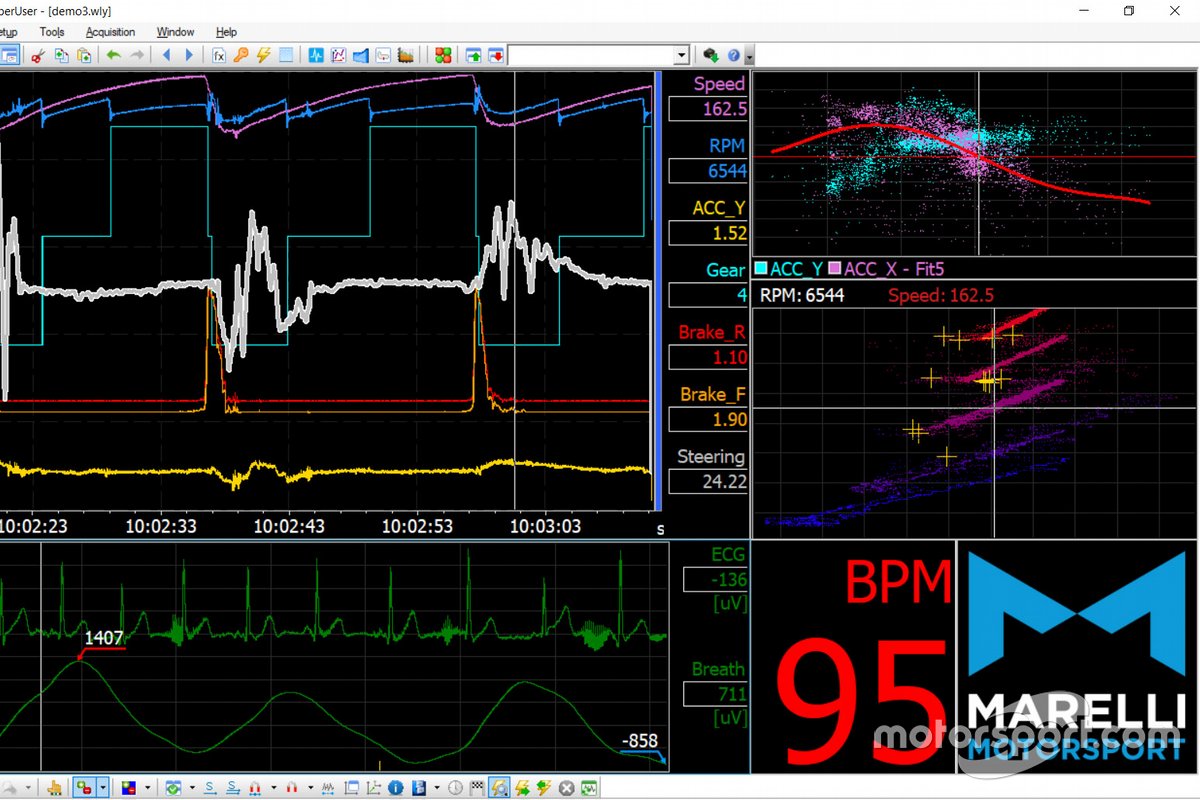Image resolution: width=1200 pixels, height=800 pixels.
Task: Open the Setup menu
Action: pyautogui.click(x=8, y=32)
